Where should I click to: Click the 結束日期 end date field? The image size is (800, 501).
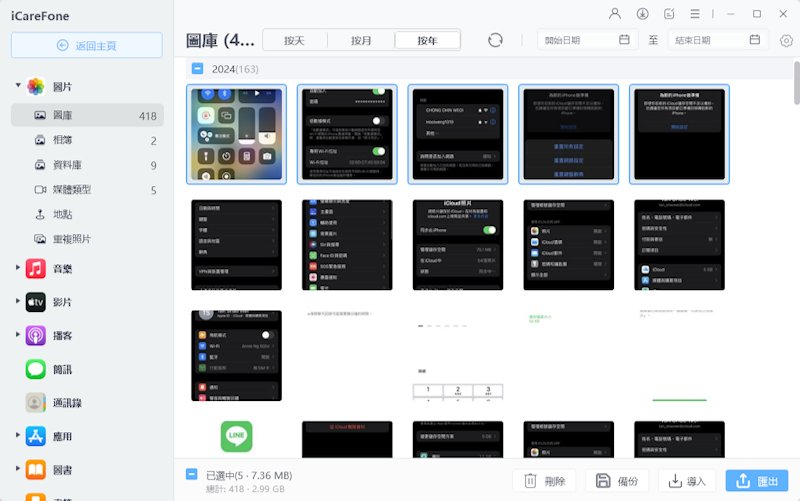point(718,40)
